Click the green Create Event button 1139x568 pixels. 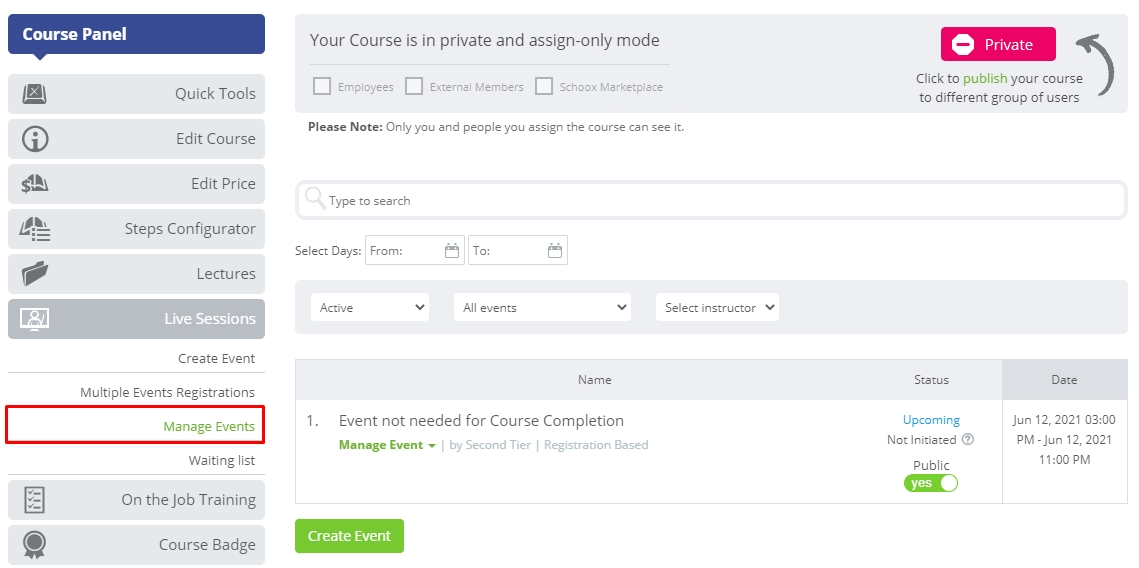(x=349, y=536)
